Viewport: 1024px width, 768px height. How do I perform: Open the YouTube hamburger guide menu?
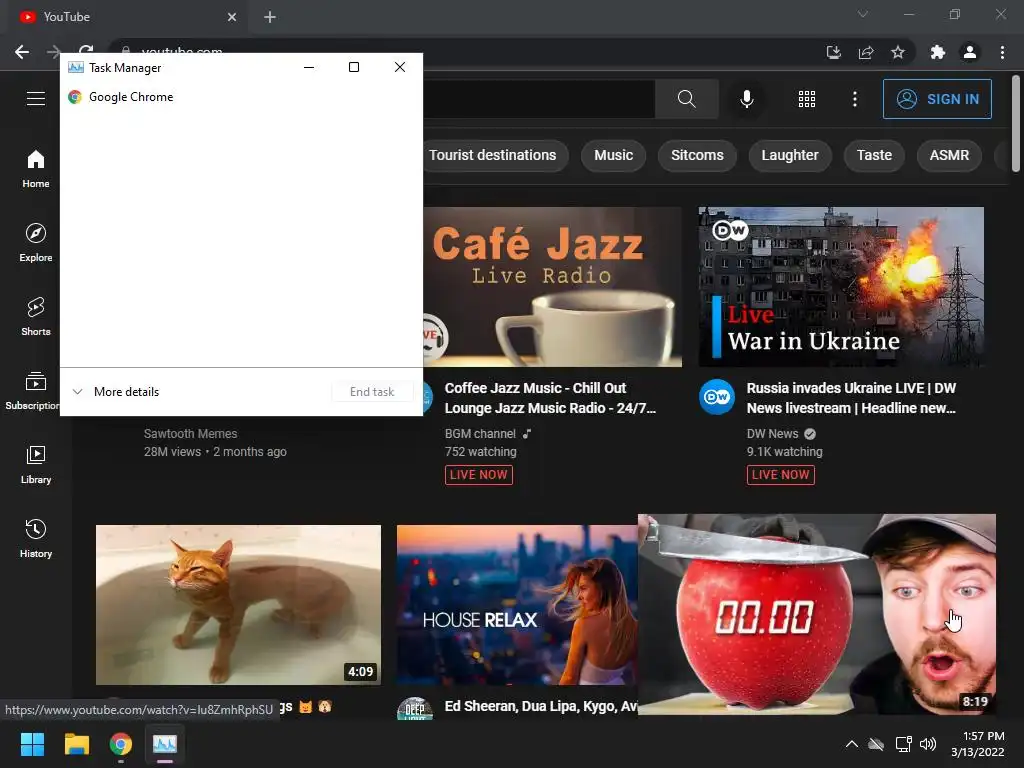(36, 99)
